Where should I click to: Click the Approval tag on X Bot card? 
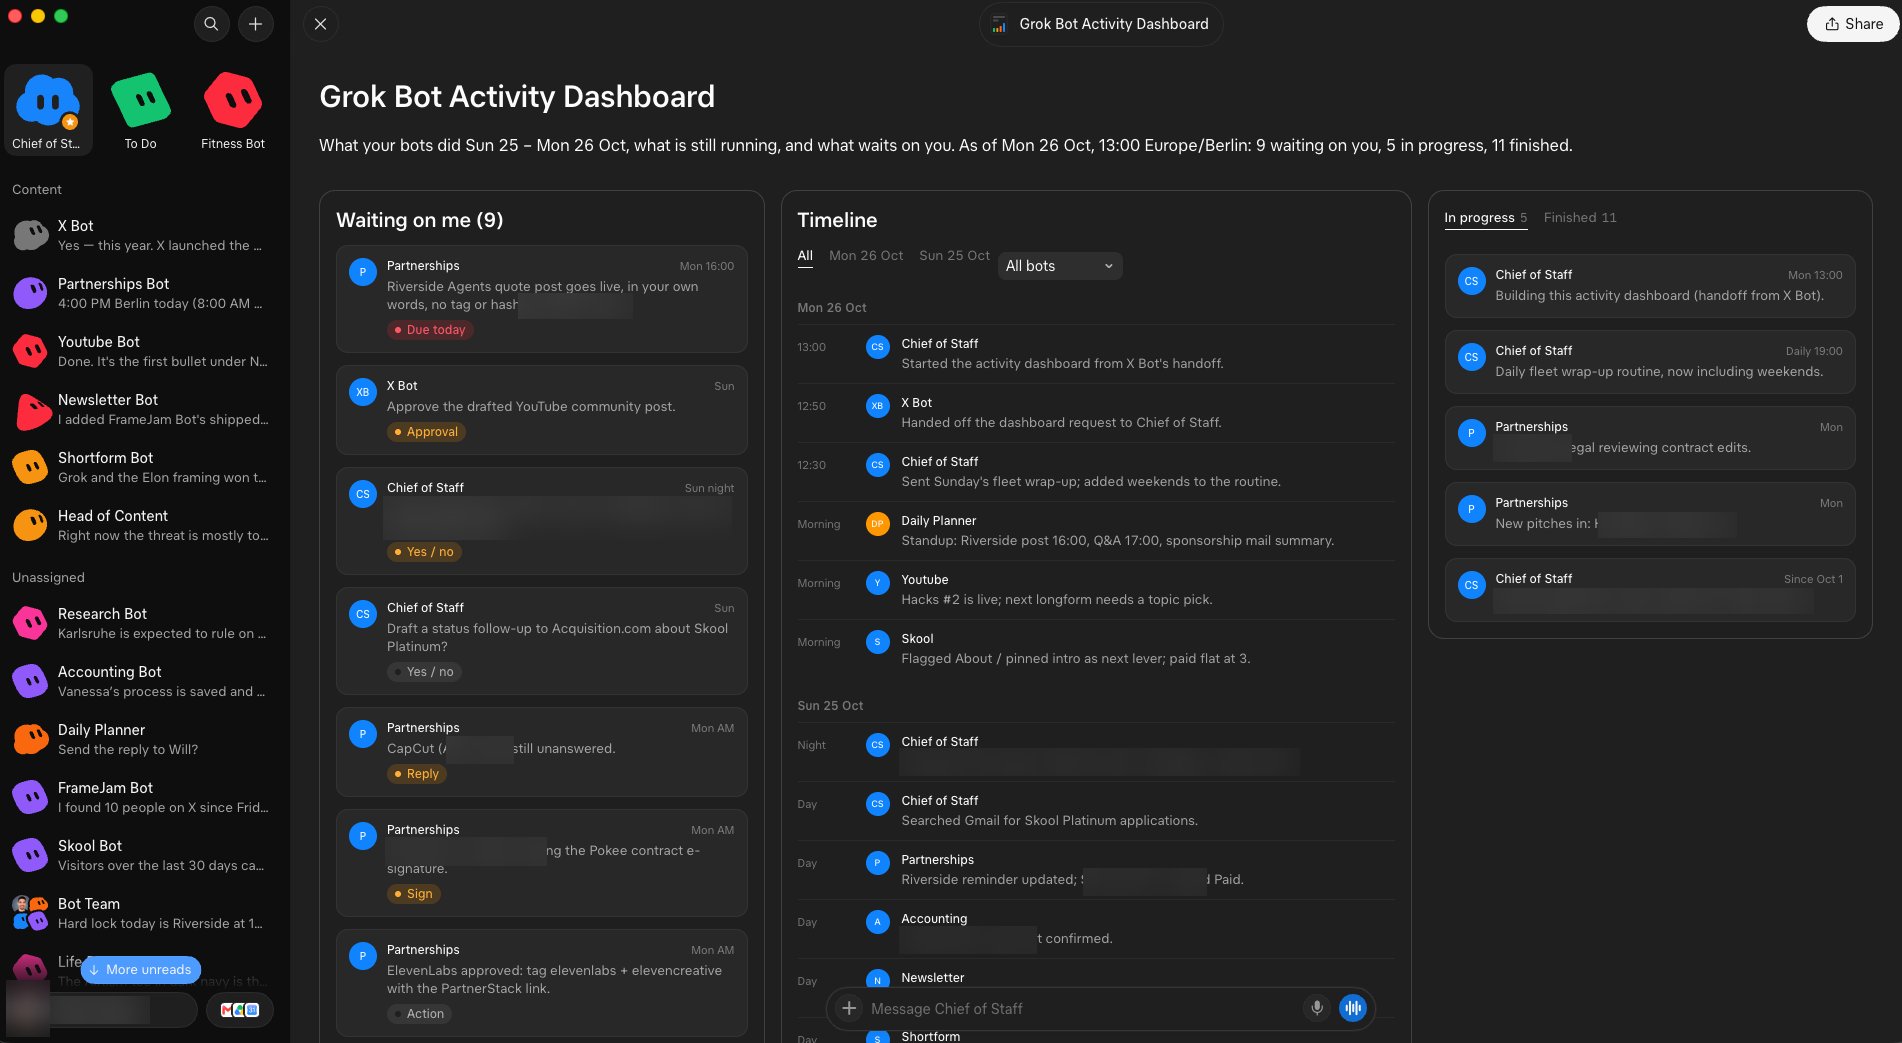(426, 432)
